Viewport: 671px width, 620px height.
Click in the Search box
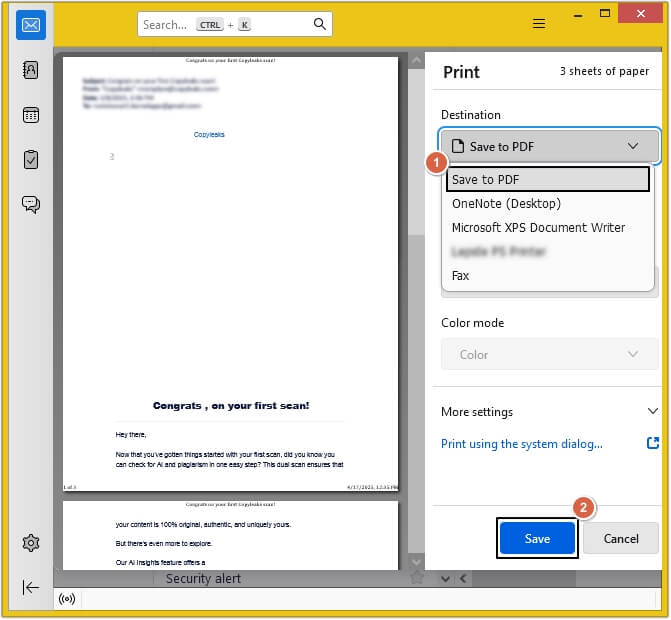coord(235,24)
